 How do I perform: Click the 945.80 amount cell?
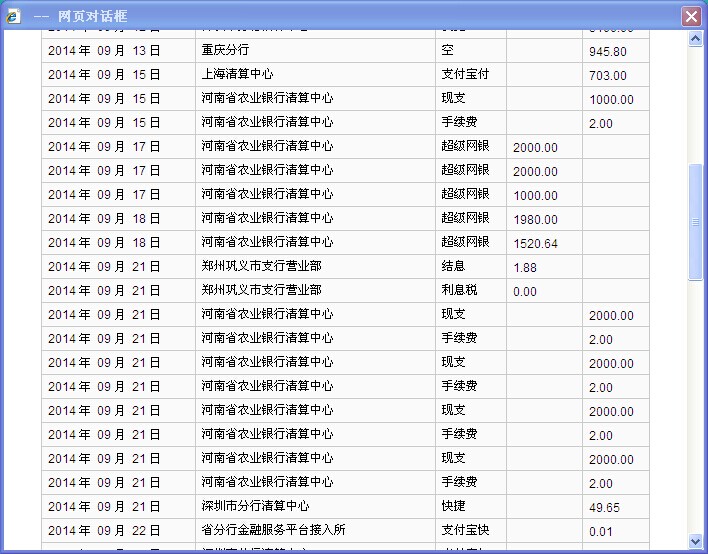pos(608,51)
